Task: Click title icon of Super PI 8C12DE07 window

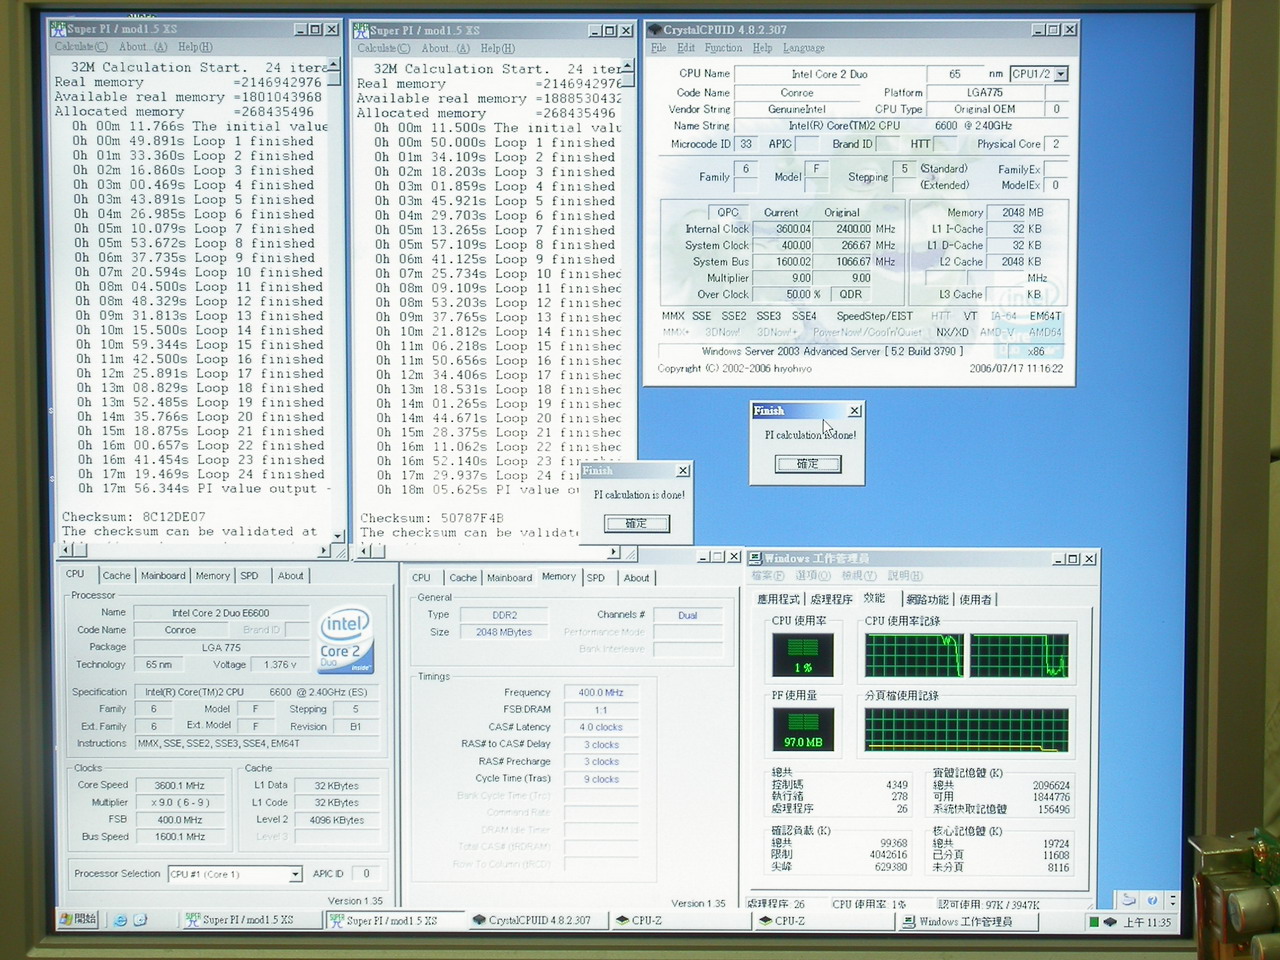Action: pos(59,29)
